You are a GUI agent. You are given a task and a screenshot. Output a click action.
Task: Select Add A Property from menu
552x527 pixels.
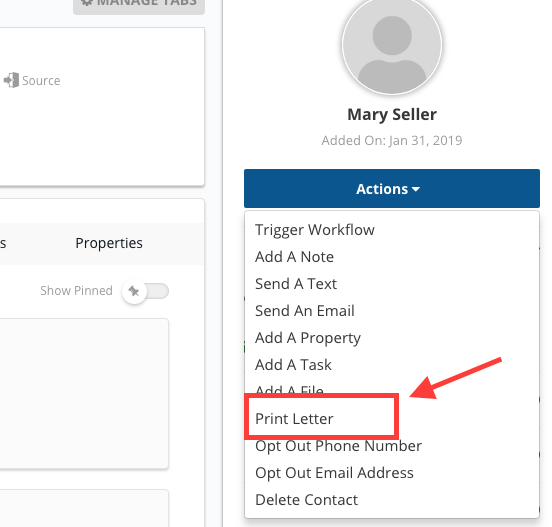(308, 338)
